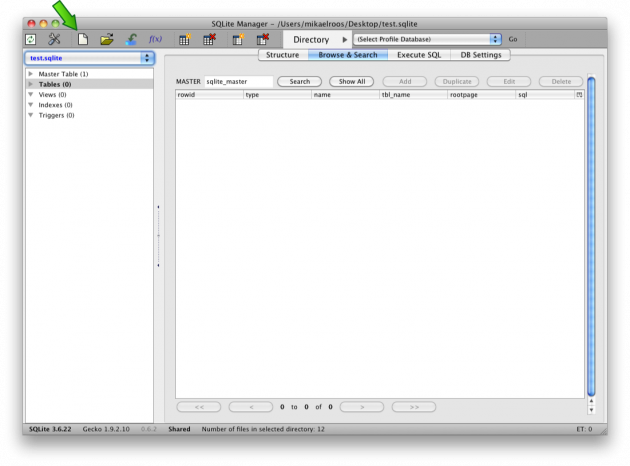
Task: Click the name column header
Action: coord(346,95)
